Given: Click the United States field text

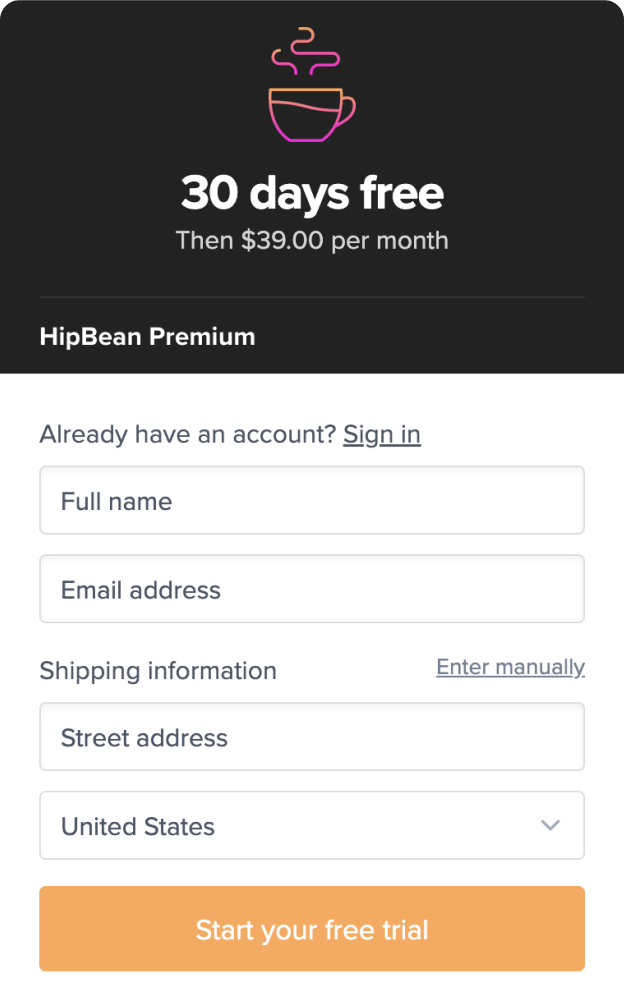Looking at the screenshot, I should click(x=138, y=826).
